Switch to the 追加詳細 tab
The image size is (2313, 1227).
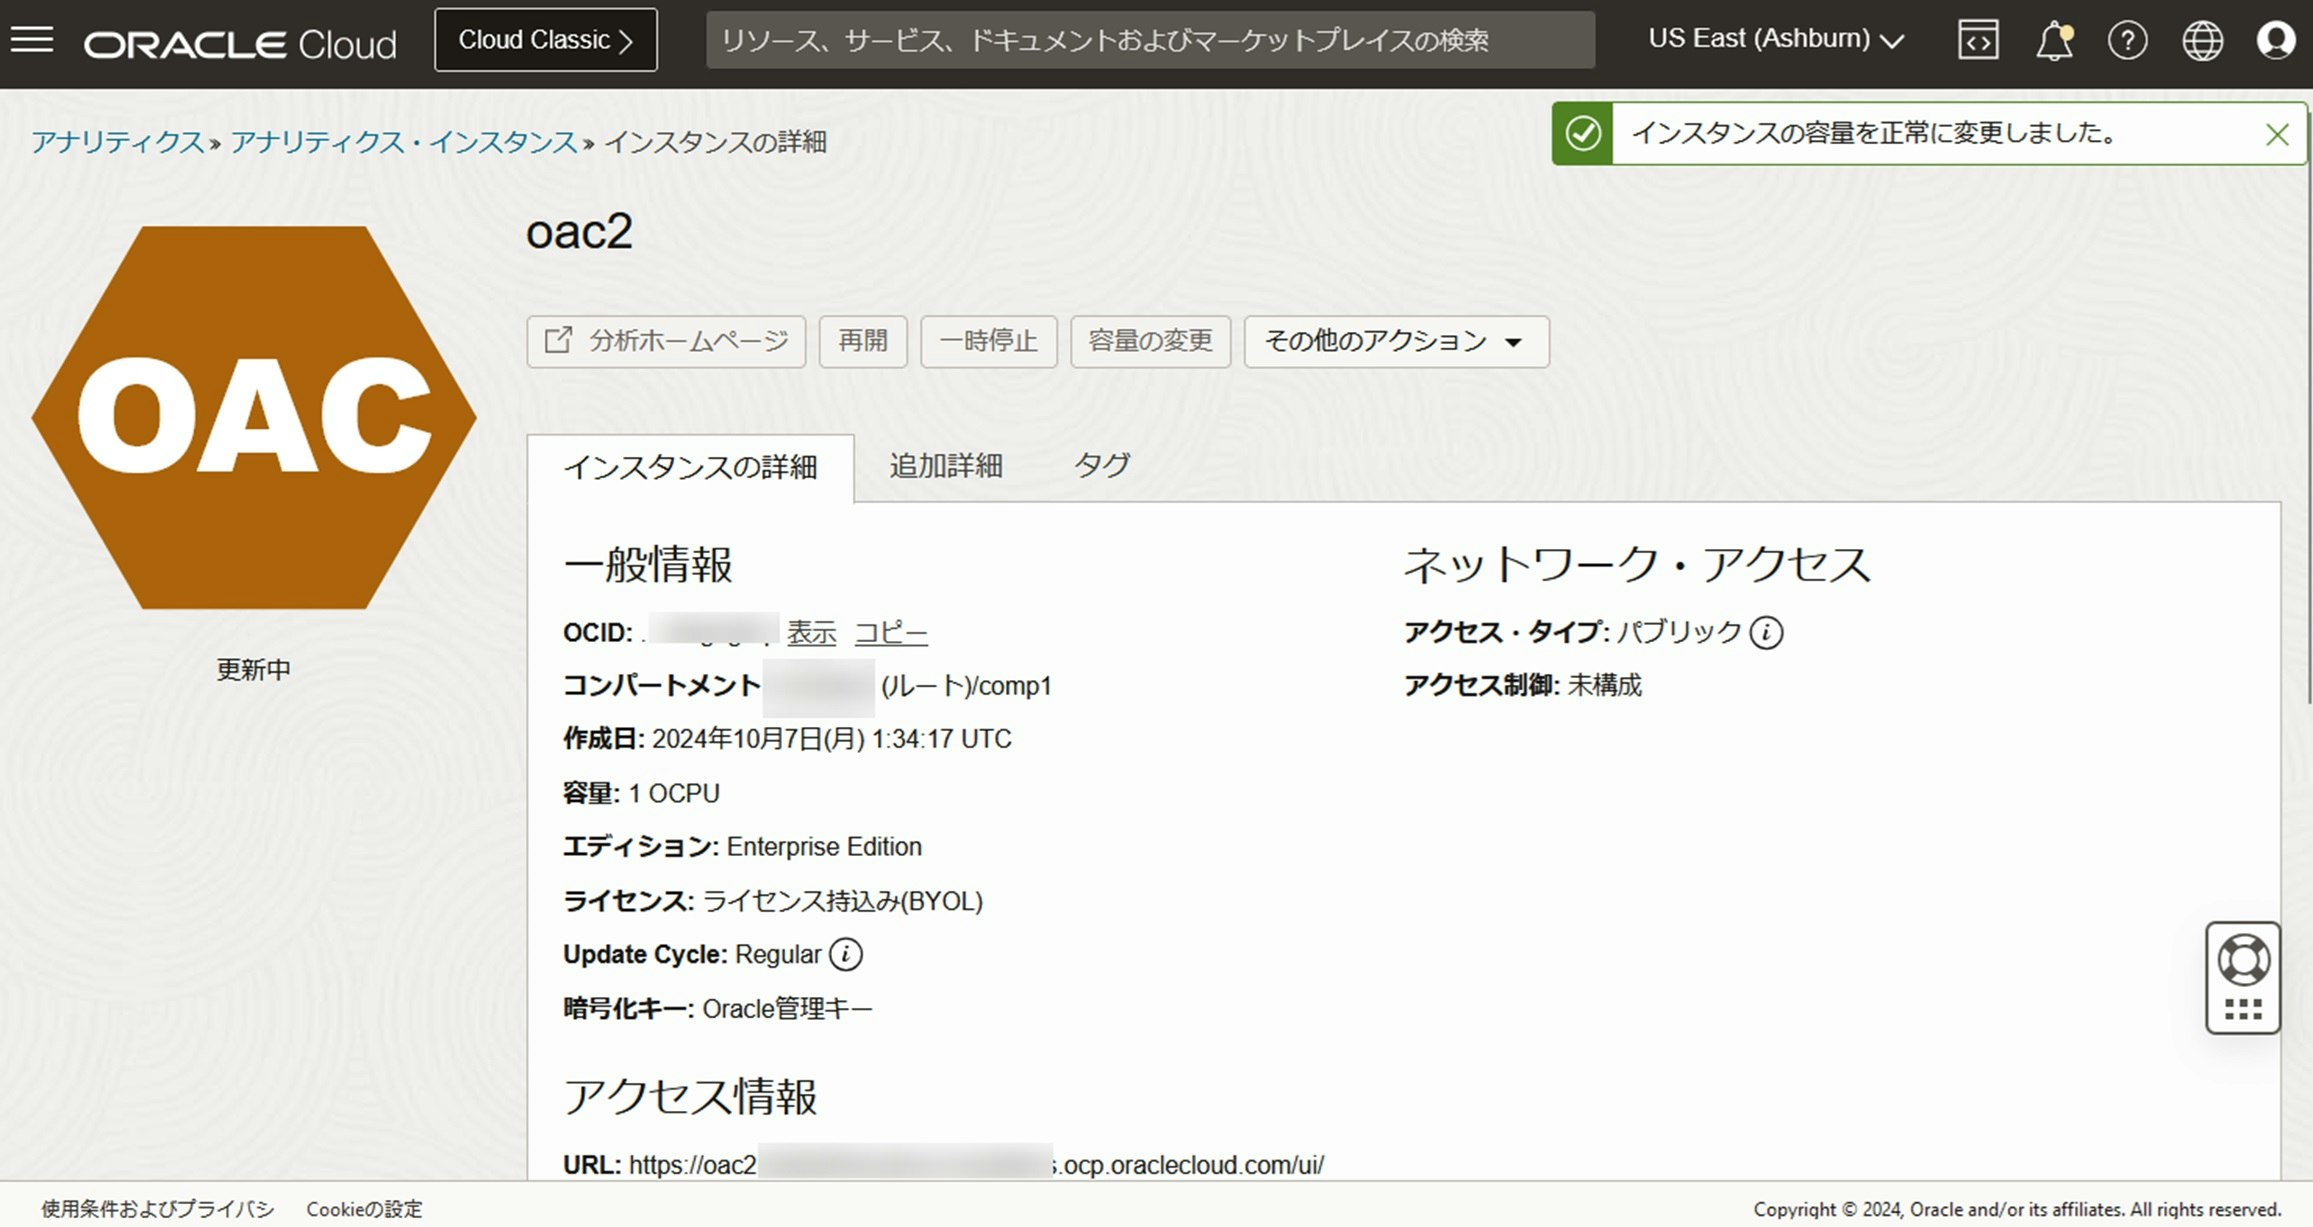point(945,466)
